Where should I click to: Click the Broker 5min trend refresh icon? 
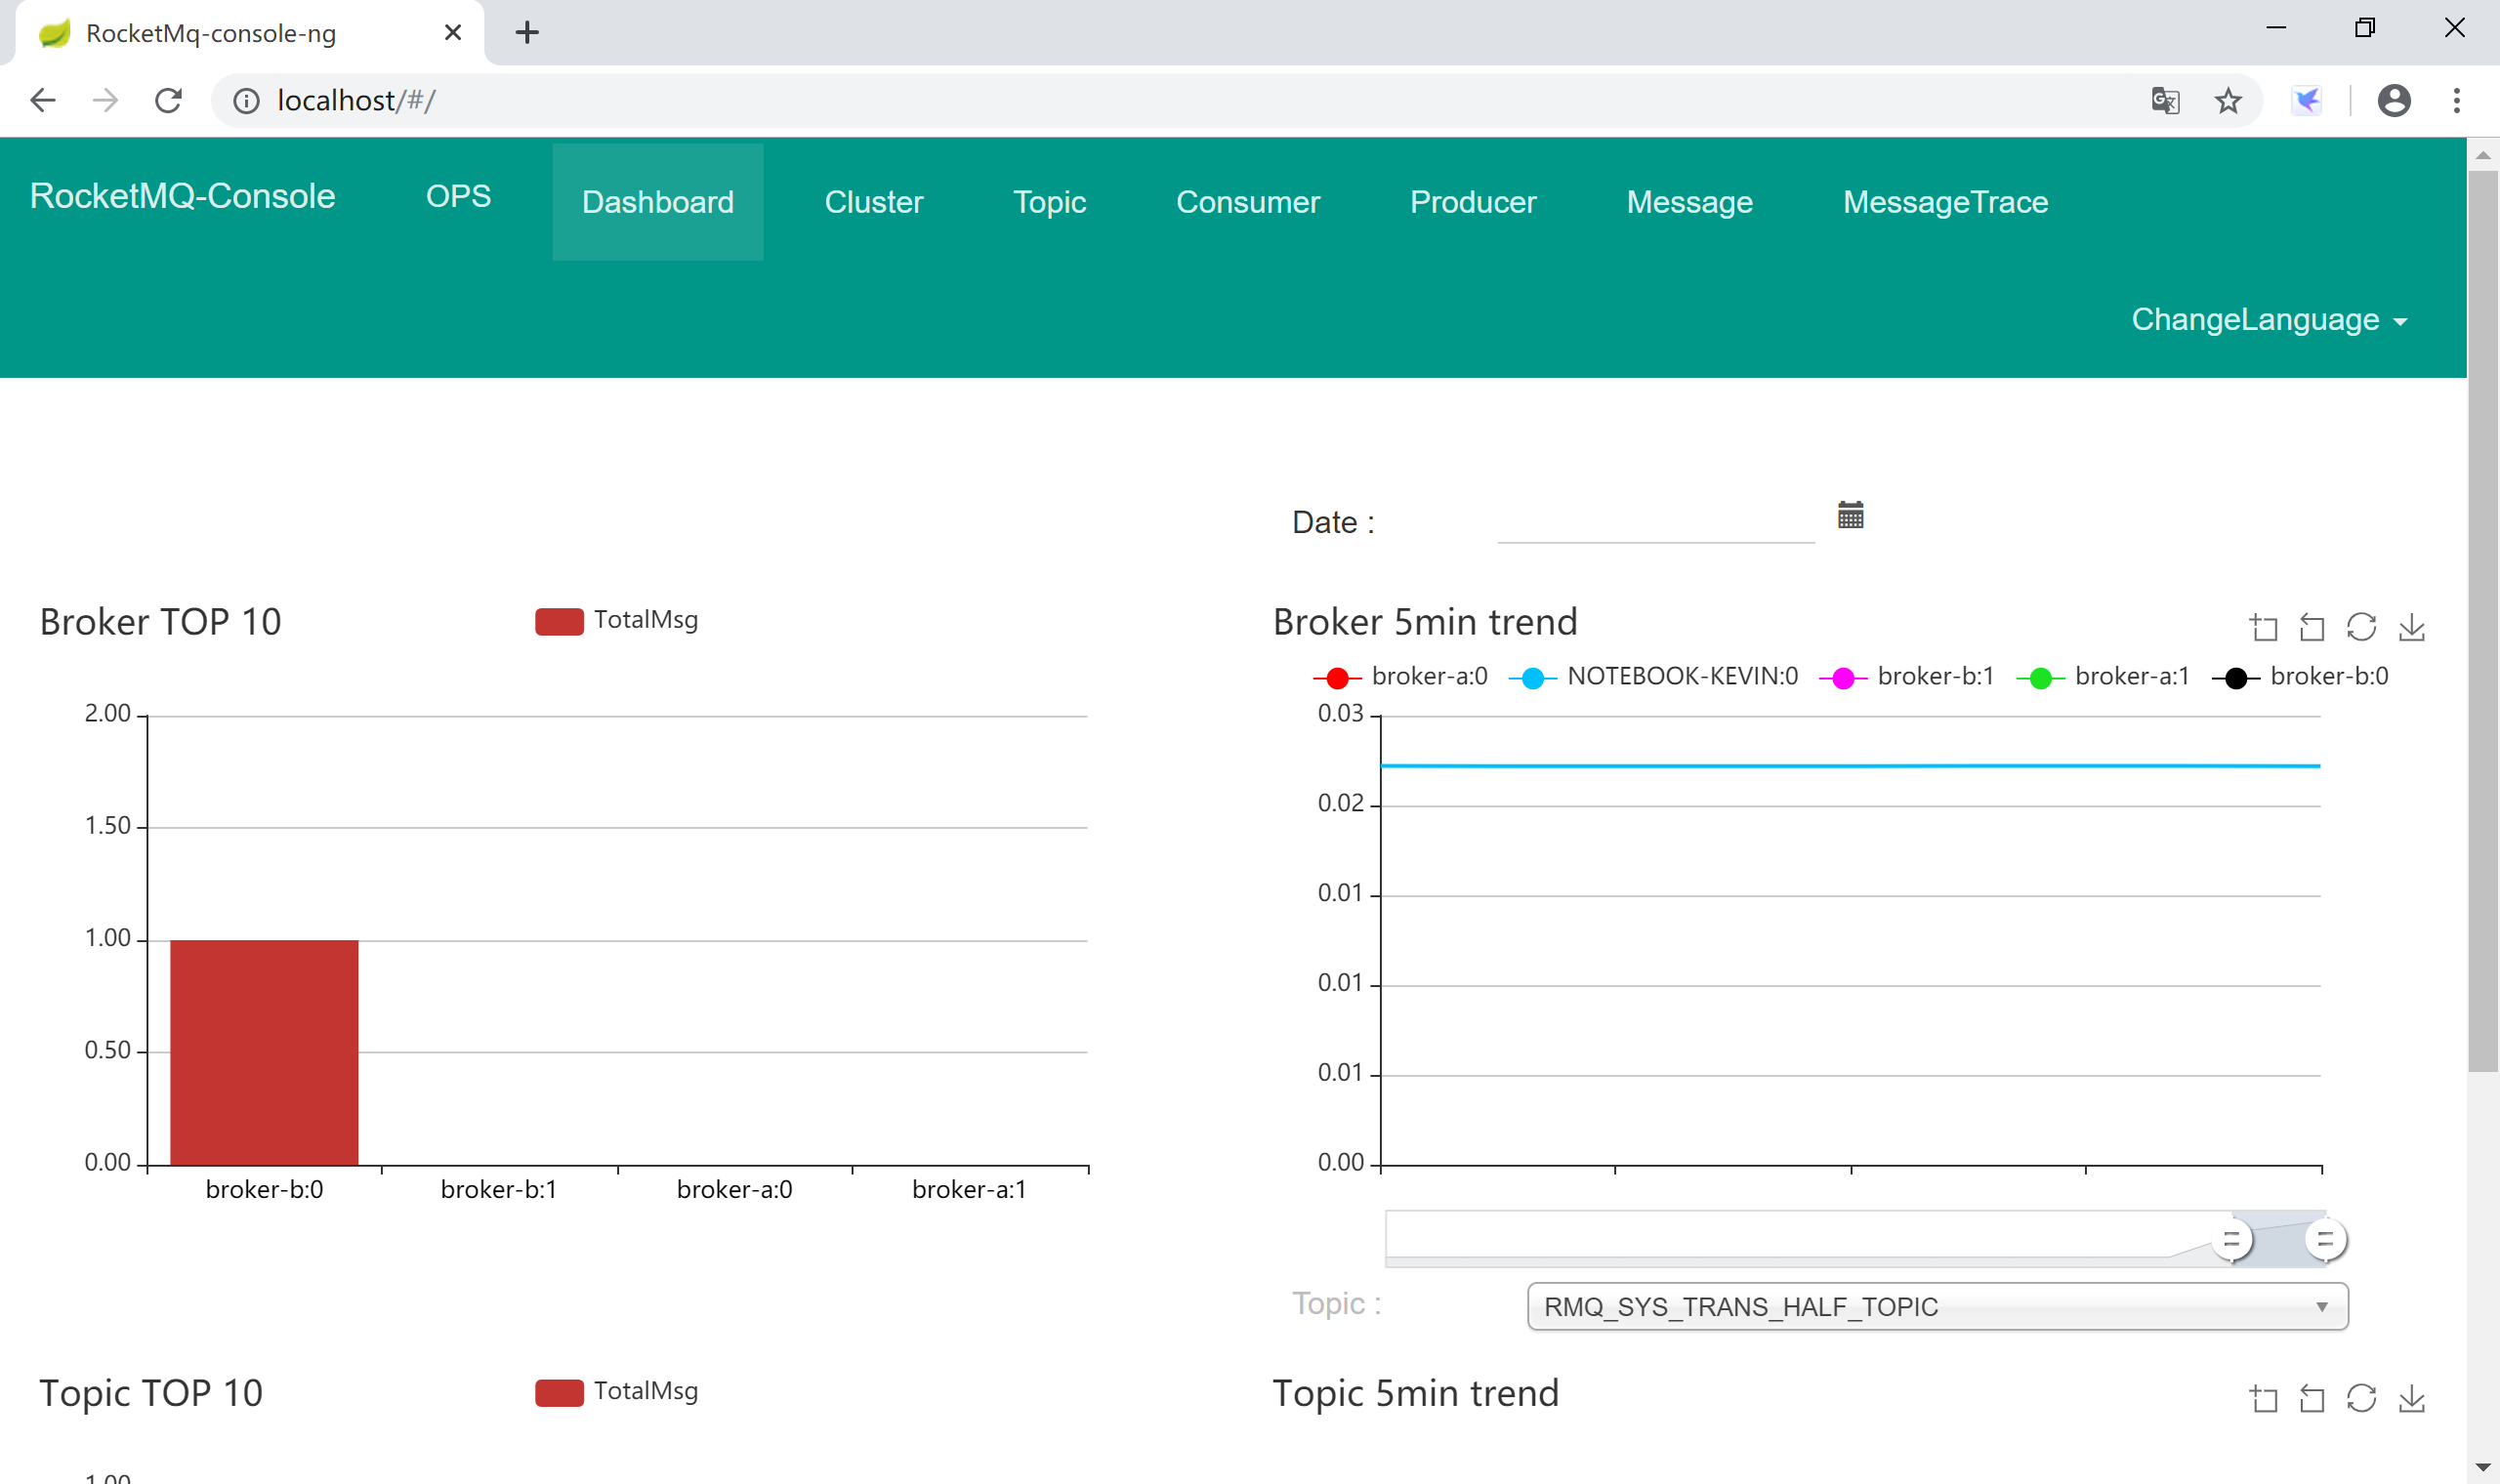(2362, 629)
